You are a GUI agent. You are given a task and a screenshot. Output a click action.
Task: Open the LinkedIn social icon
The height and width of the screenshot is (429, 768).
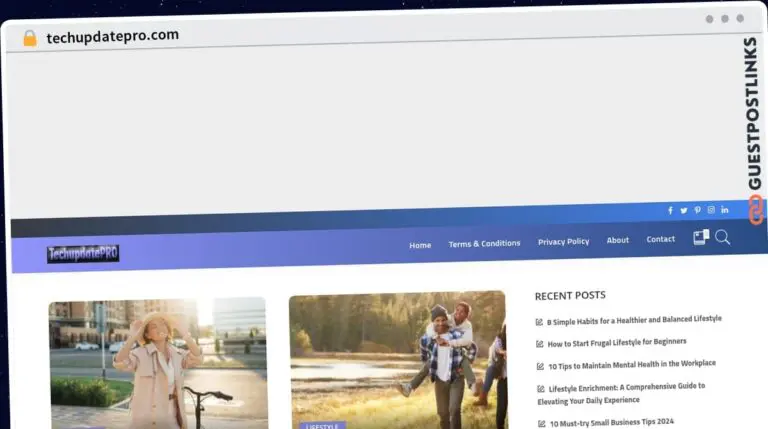[x=725, y=209]
